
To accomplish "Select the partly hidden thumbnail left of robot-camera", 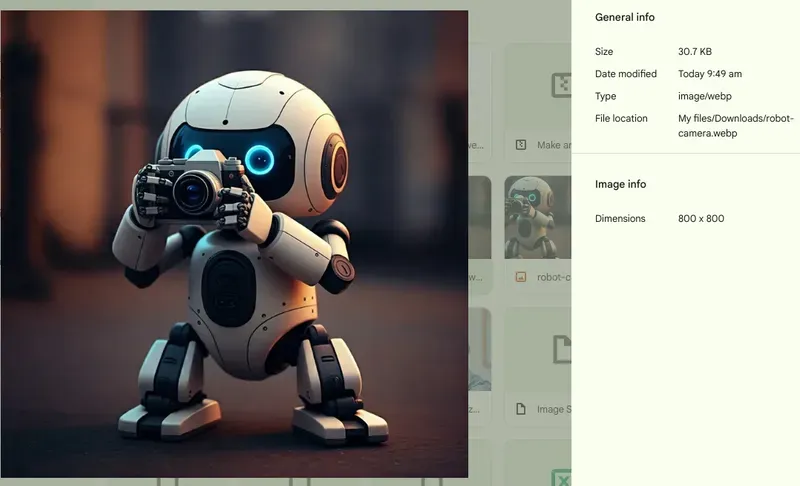I will (x=479, y=217).
